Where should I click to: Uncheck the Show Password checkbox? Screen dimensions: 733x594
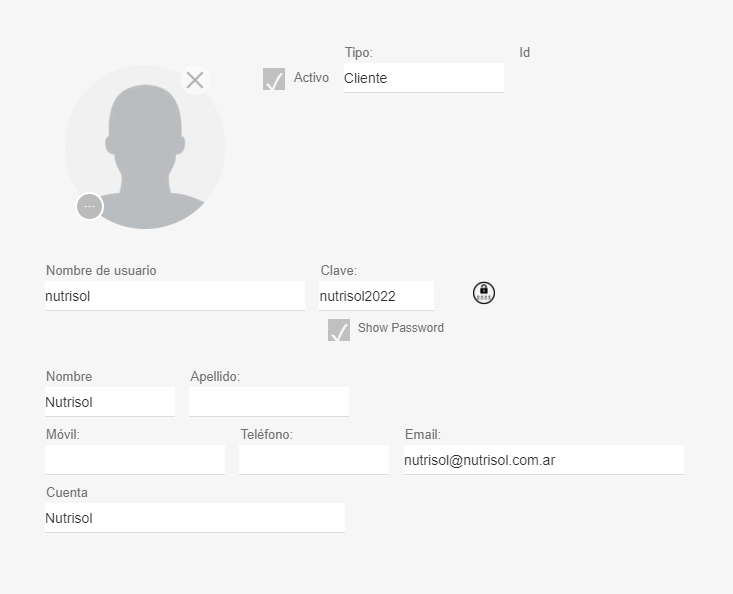(x=338, y=329)
